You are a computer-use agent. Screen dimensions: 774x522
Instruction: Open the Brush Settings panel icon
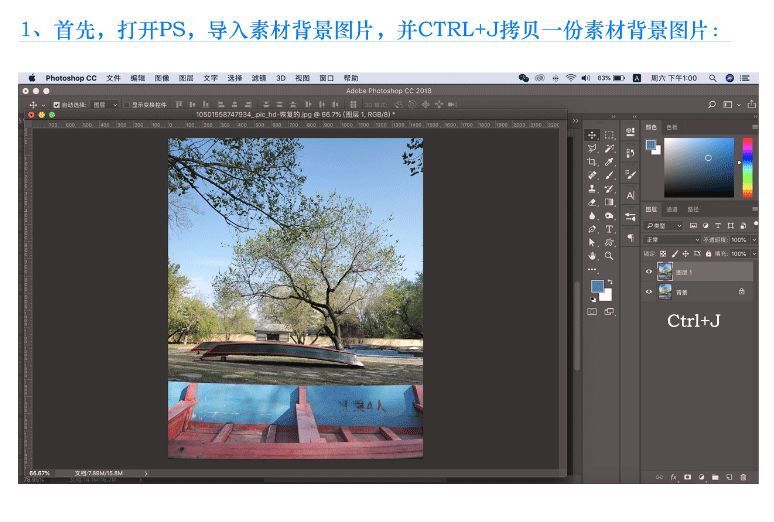coord(630,174)
